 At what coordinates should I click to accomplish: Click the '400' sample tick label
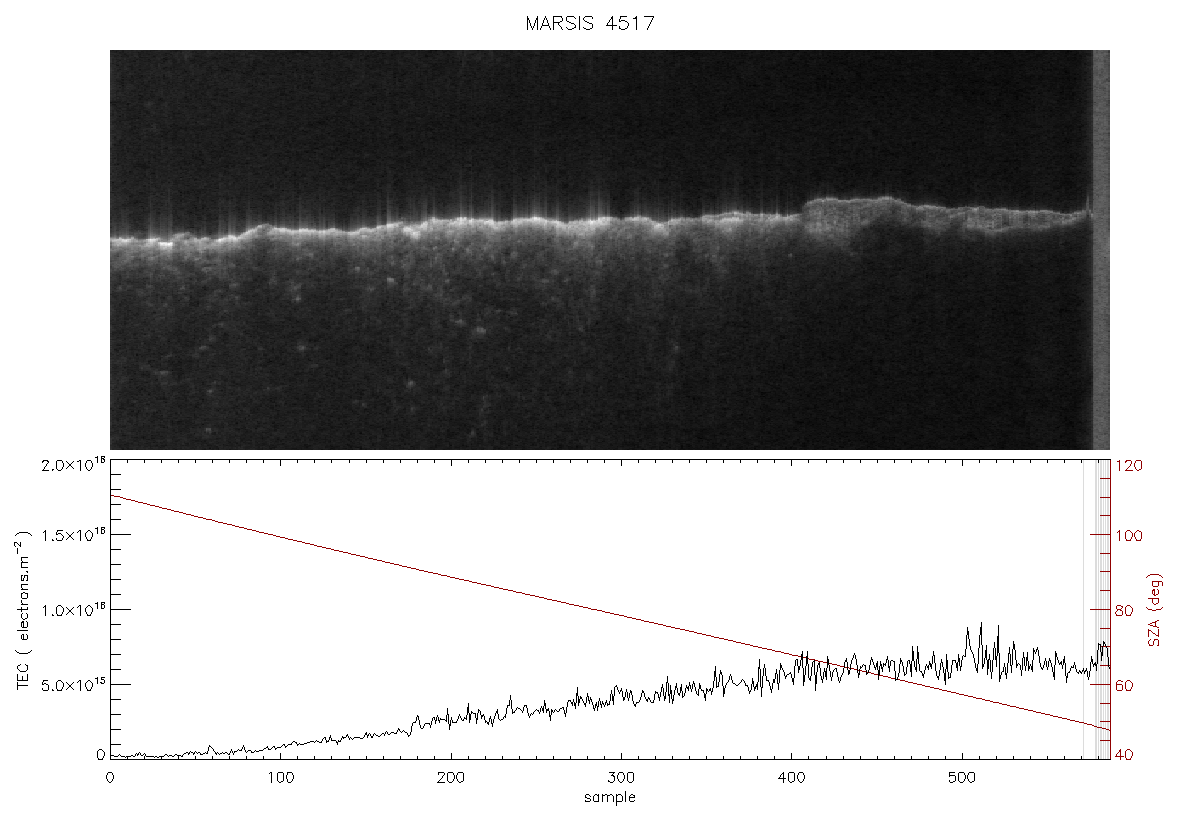tap(792, 777)
